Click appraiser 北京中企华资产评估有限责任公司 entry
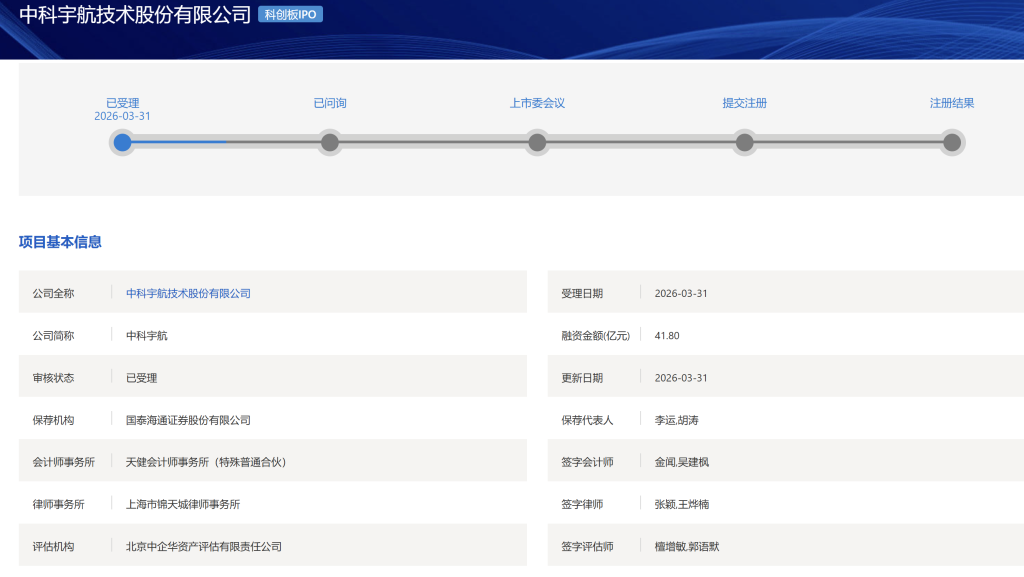The image size is (1024, 577). coord(204,546)
